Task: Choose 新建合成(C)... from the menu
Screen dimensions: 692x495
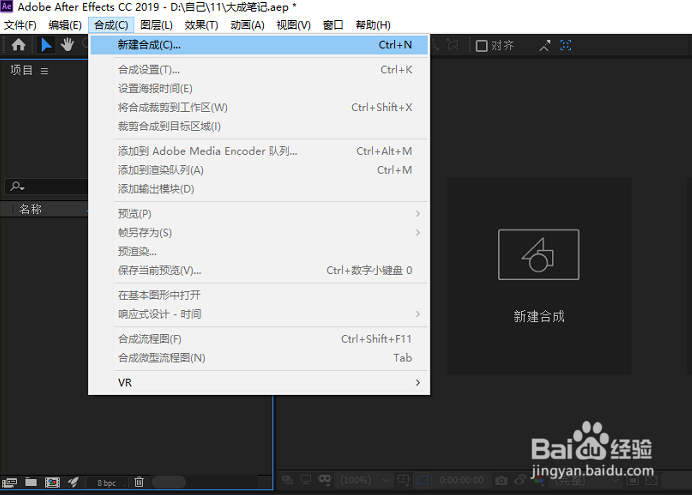Action: pos(259,45)
